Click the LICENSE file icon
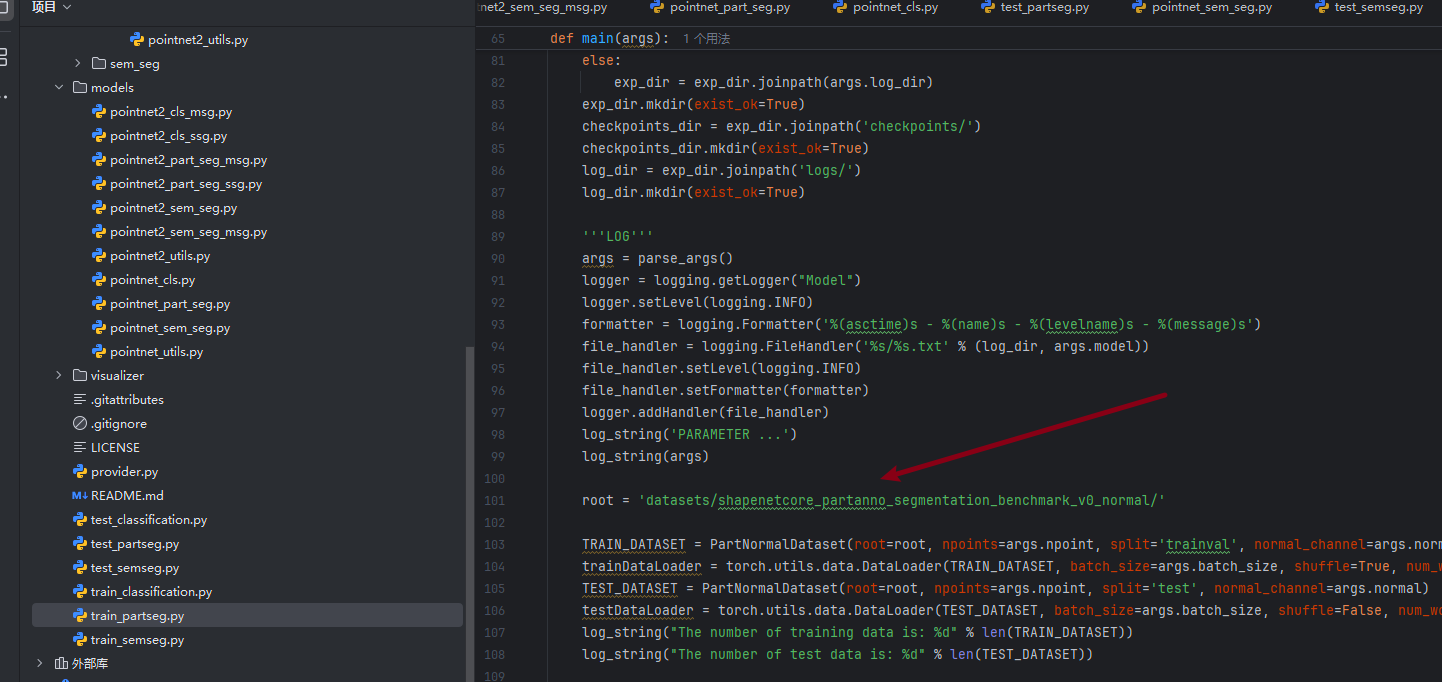1442x682 pixels. click(80, 448)
